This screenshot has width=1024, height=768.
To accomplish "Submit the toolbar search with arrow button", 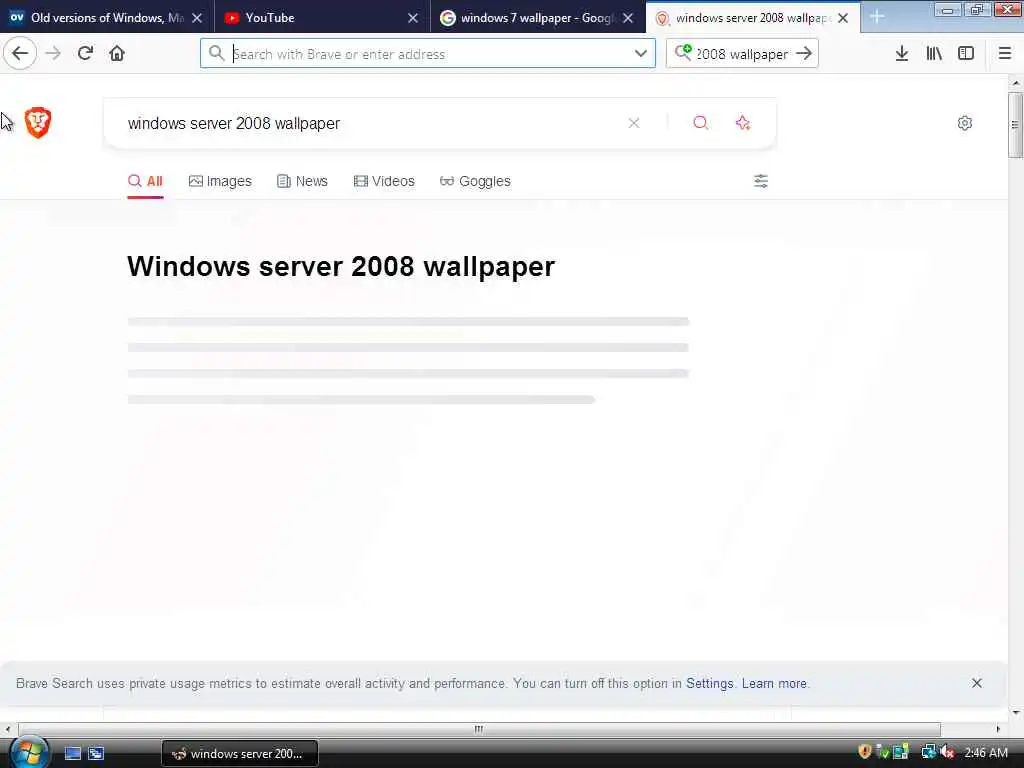I will coord(804,53).
